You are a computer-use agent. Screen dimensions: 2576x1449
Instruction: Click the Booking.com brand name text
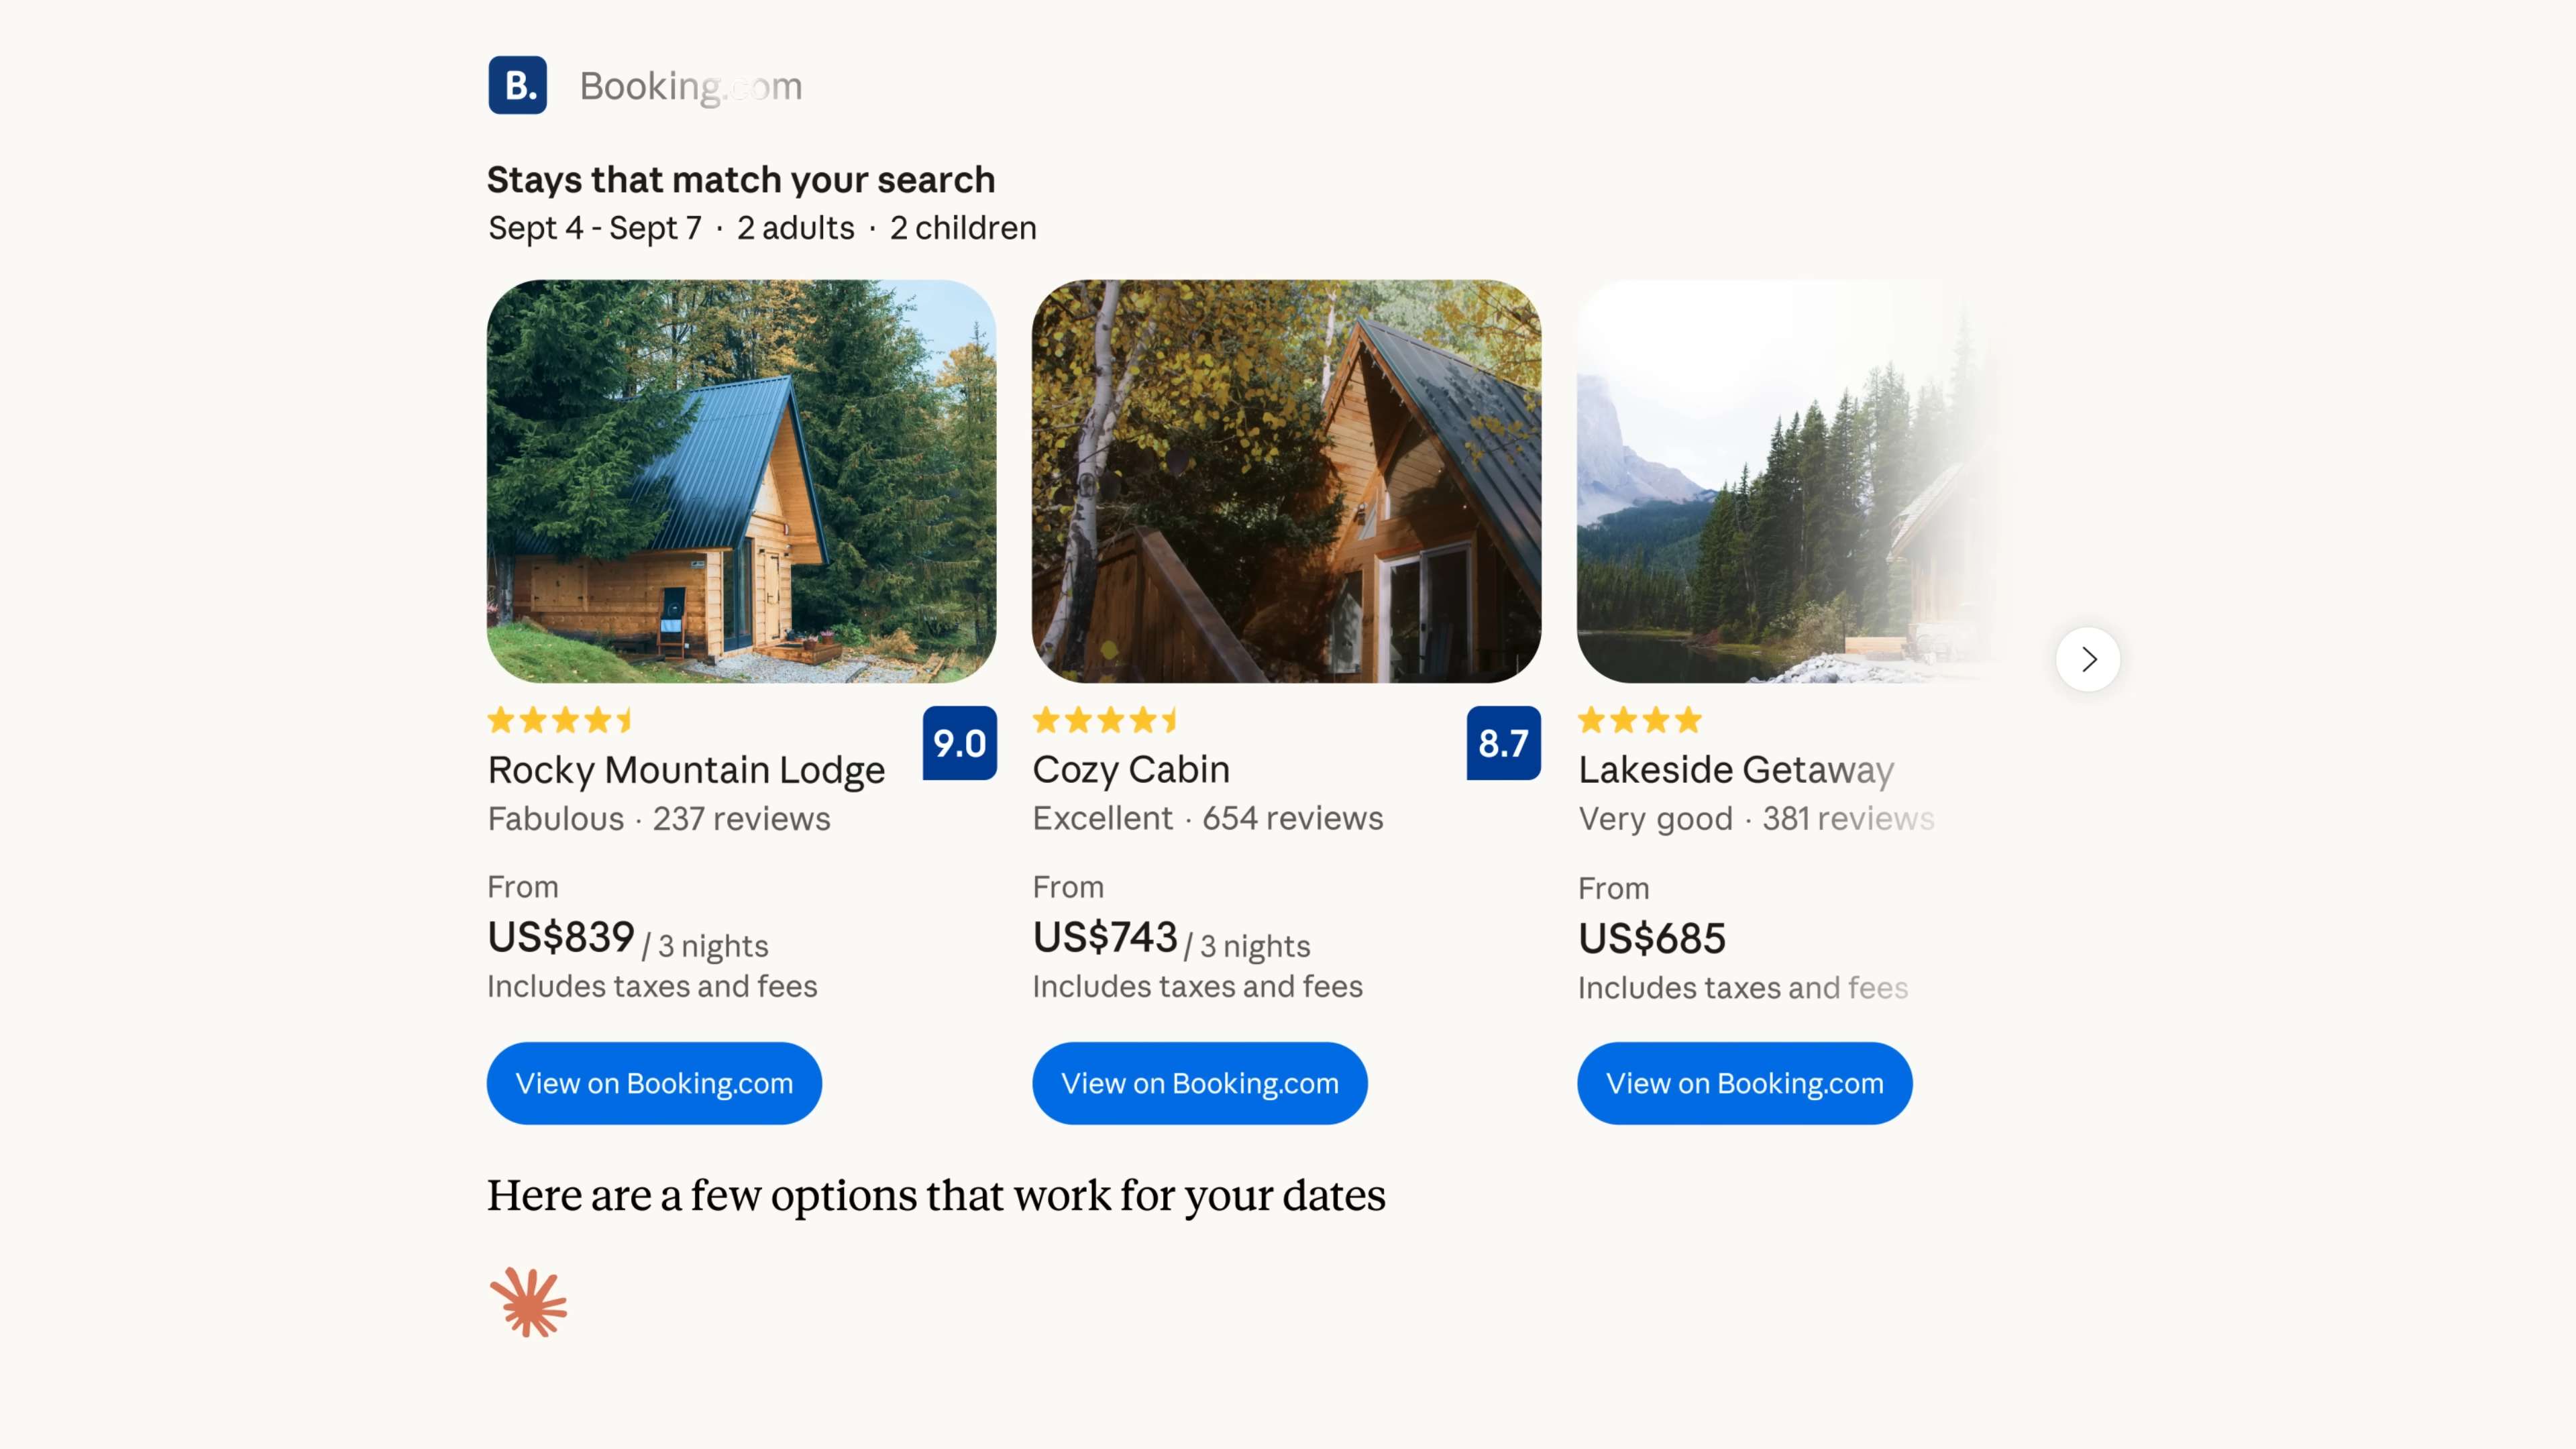(691, 86)
